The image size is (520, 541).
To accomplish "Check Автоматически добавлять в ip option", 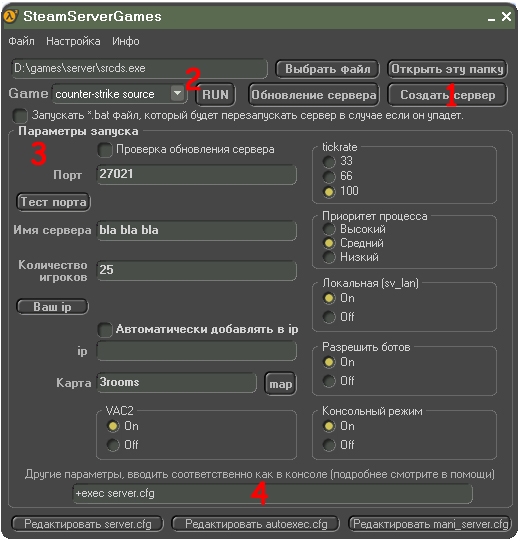I will coord(105,329).
